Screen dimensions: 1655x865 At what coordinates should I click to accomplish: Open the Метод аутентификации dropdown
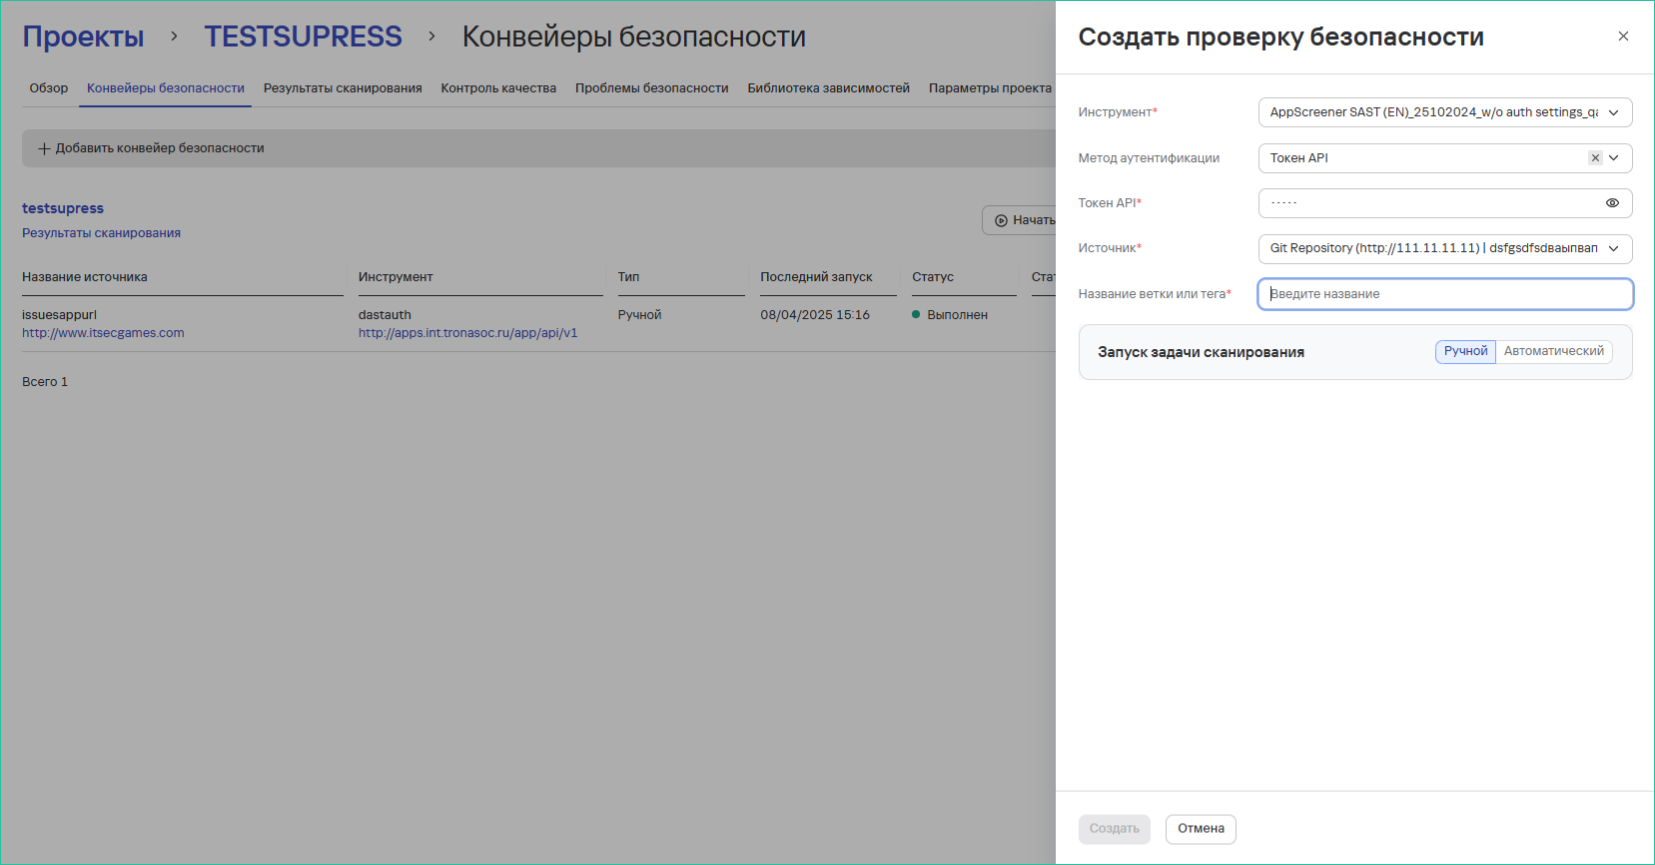click(x=1614, y=158)
